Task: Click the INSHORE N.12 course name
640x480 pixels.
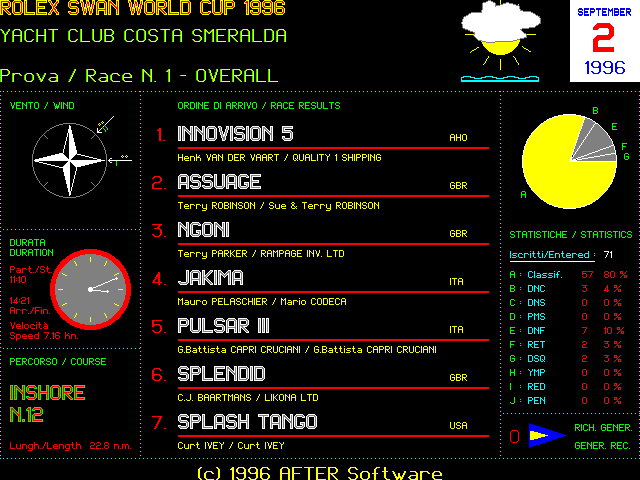Action: click(47, 404)
